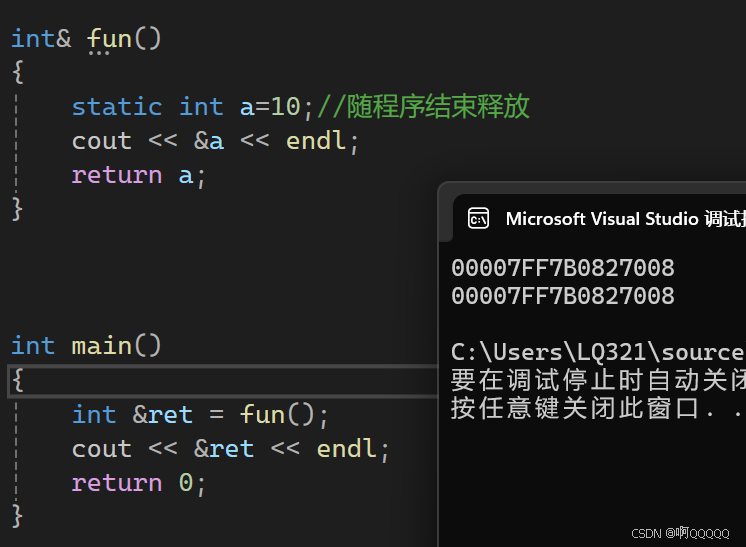Click the quick-action dots under fun
This screenshot has width=746, height=547.
point(99,54)
